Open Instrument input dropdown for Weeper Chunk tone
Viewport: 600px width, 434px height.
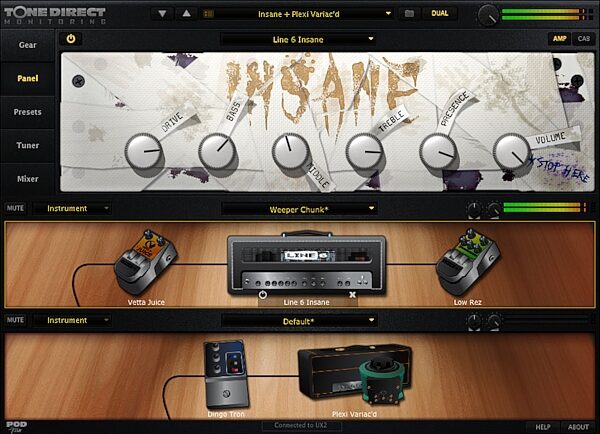coord(73,209)
